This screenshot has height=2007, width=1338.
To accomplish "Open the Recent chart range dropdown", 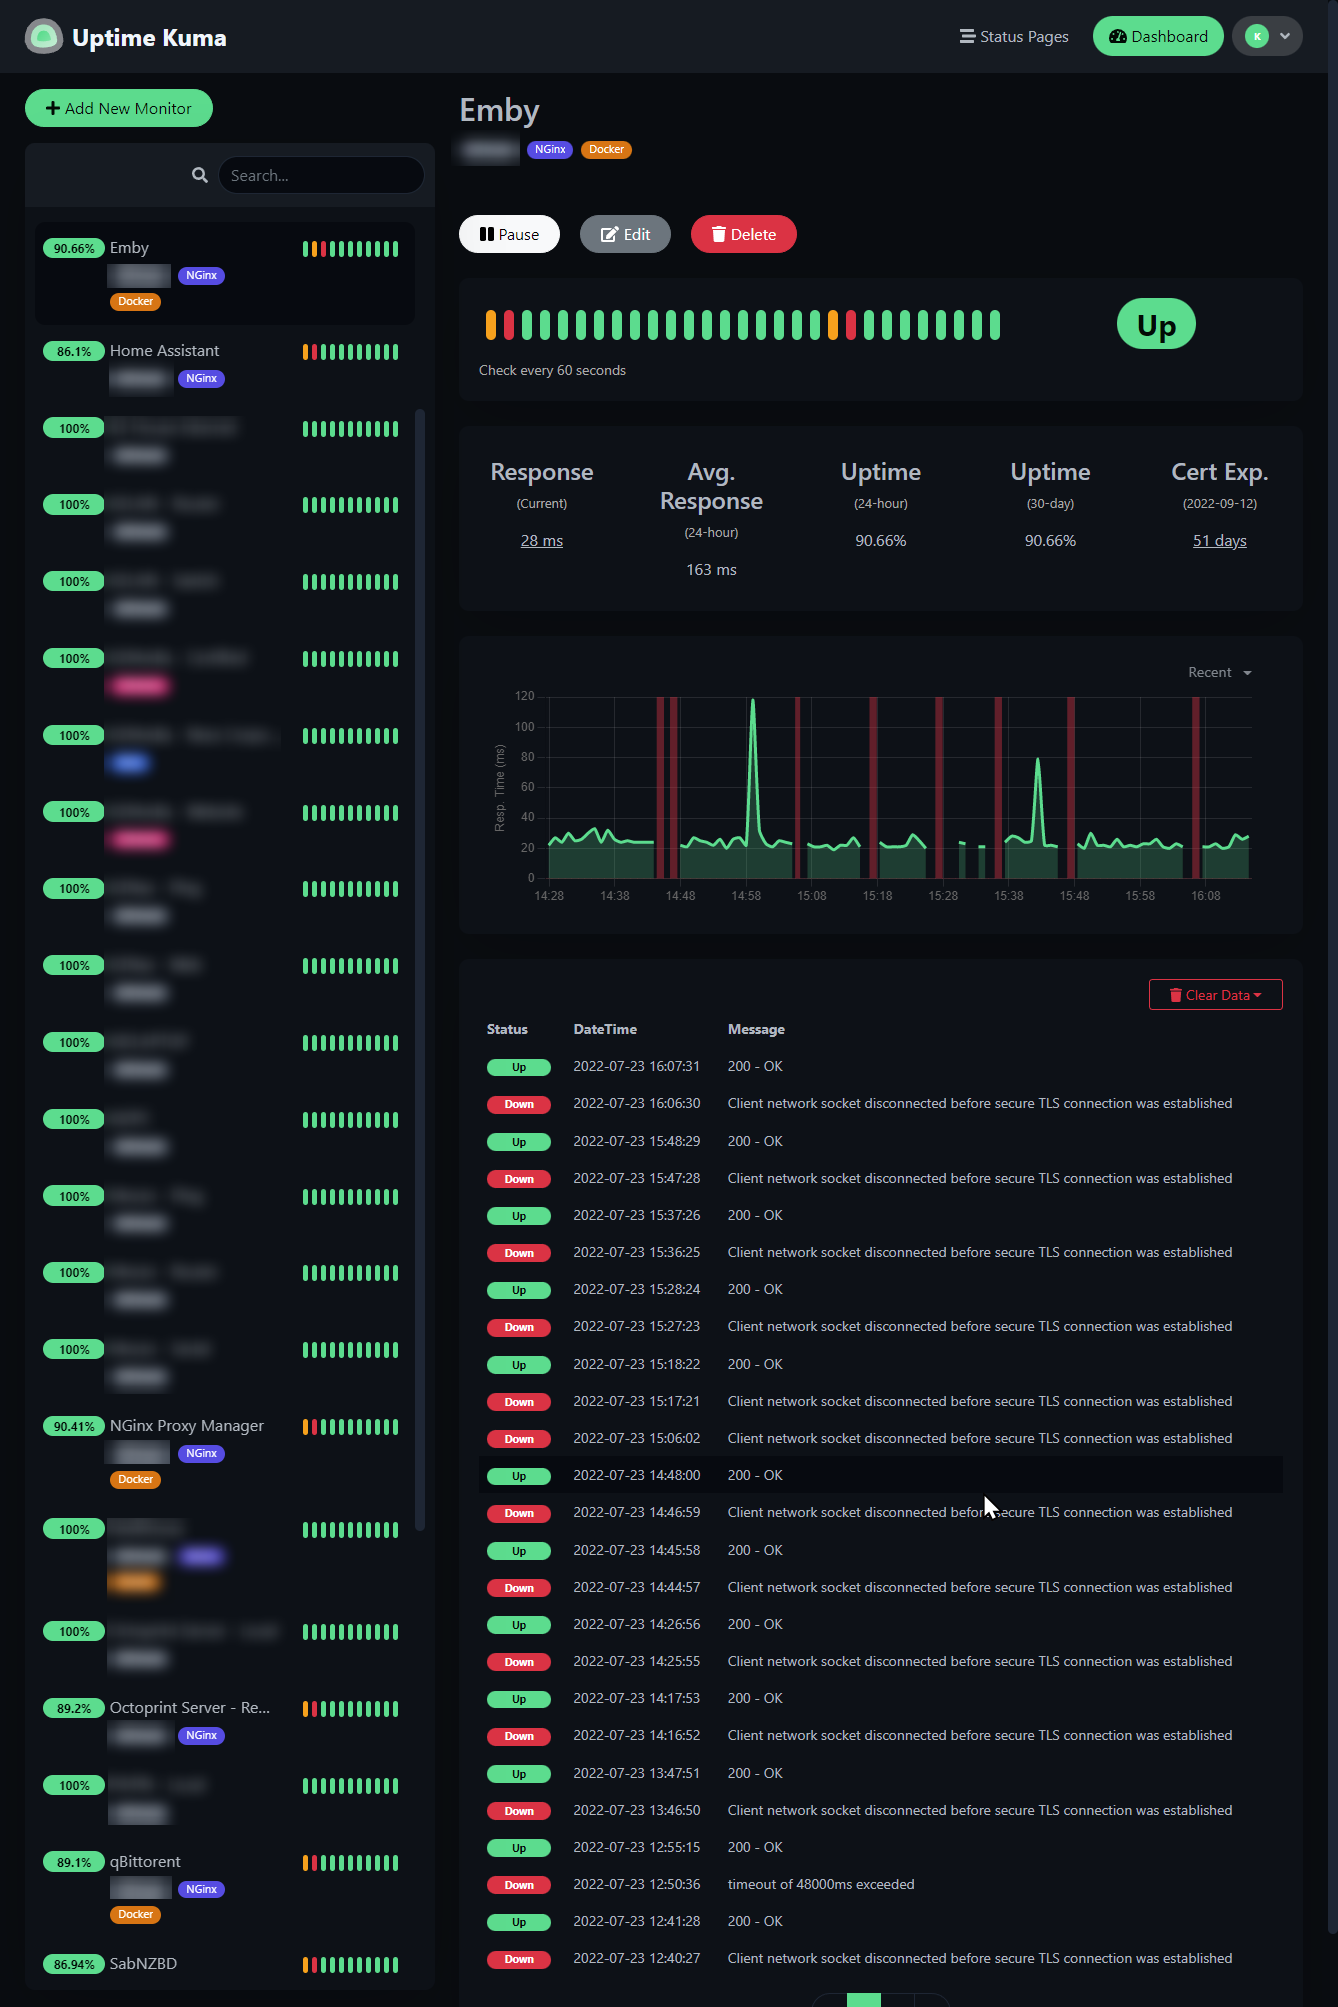I will coord(1219,672).
